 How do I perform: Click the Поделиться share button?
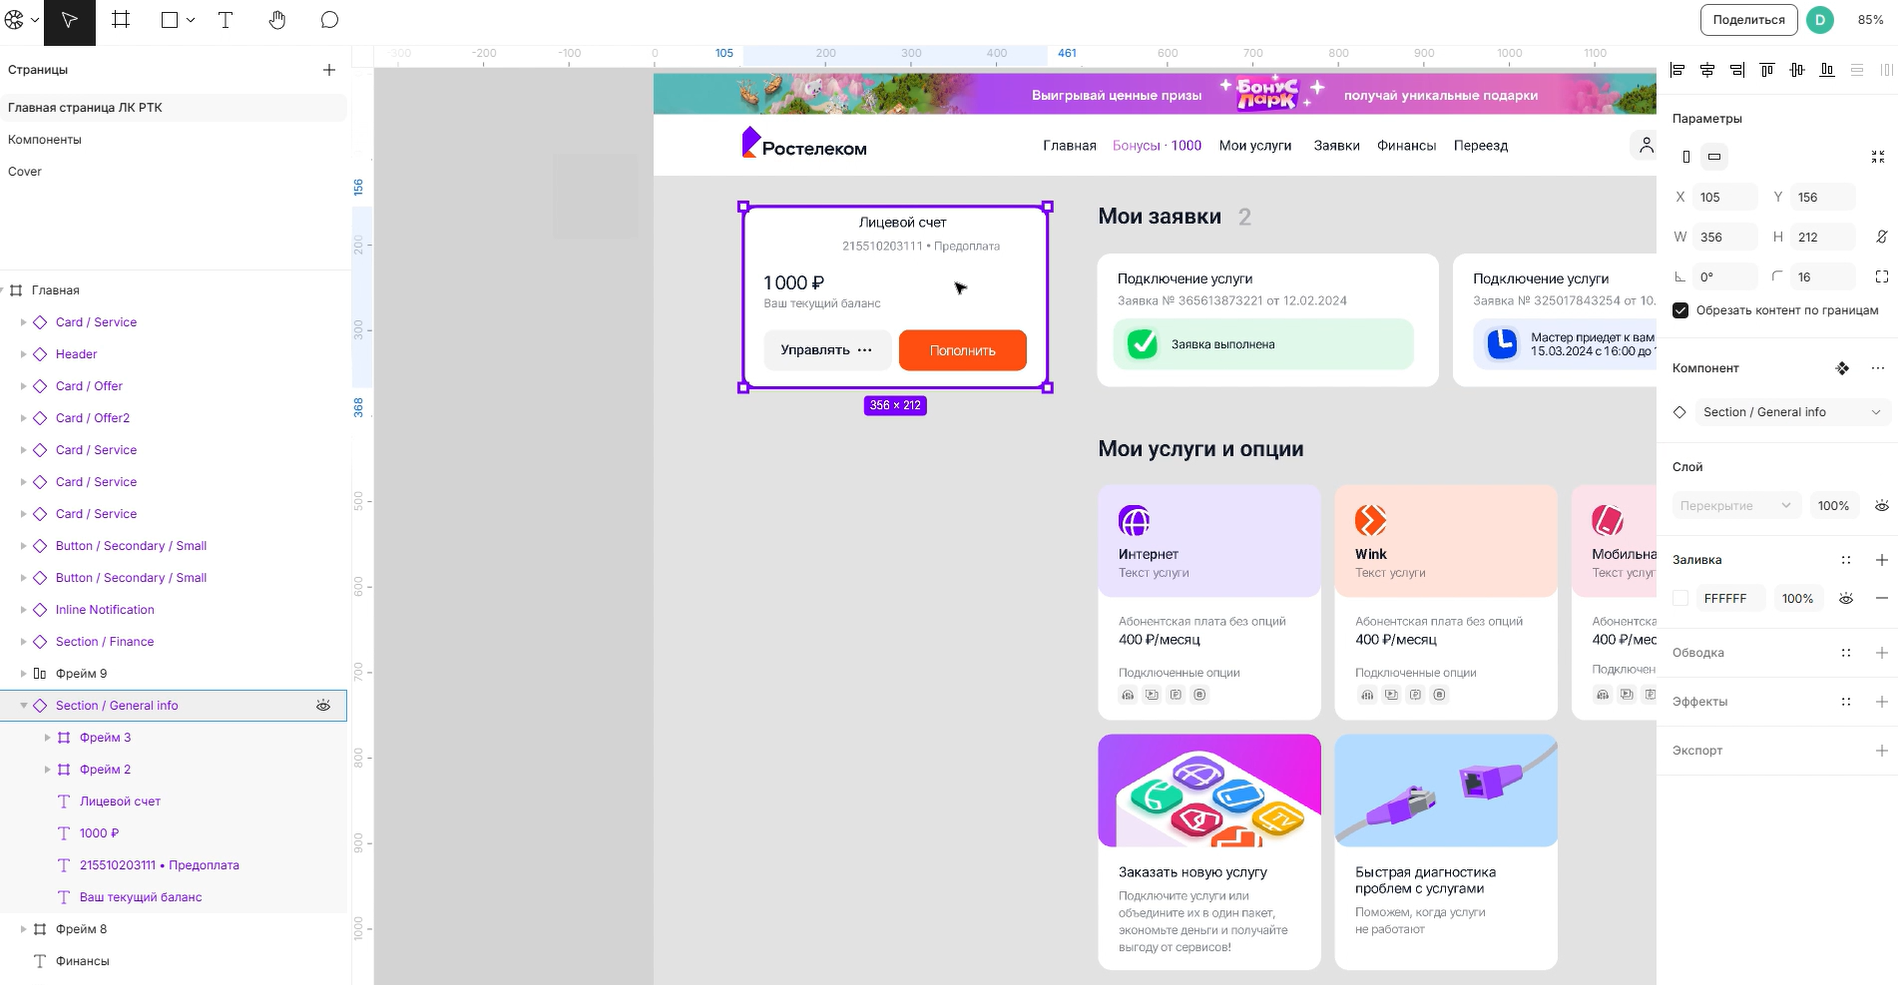tap(1748, 20)
